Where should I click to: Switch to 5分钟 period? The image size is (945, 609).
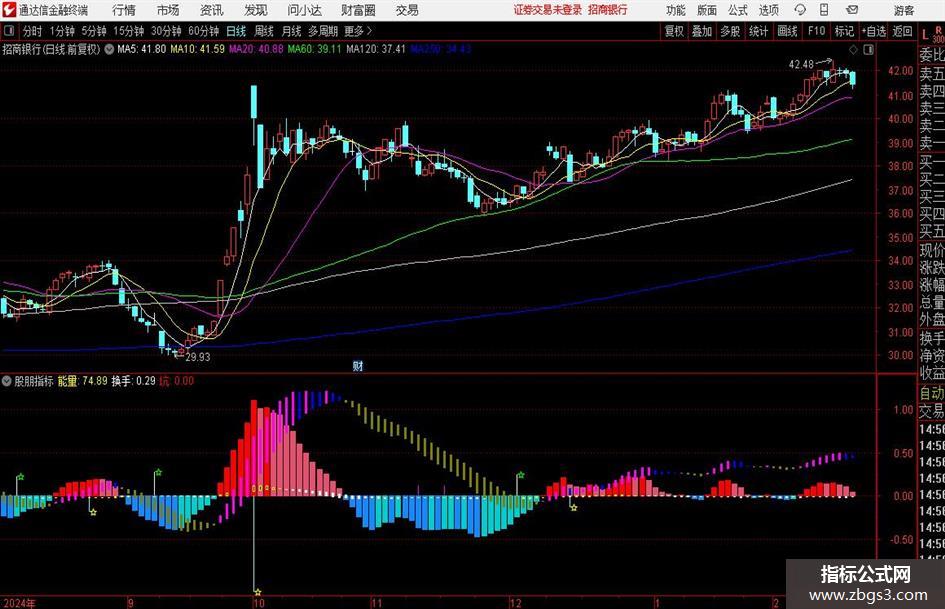[94, 31]
